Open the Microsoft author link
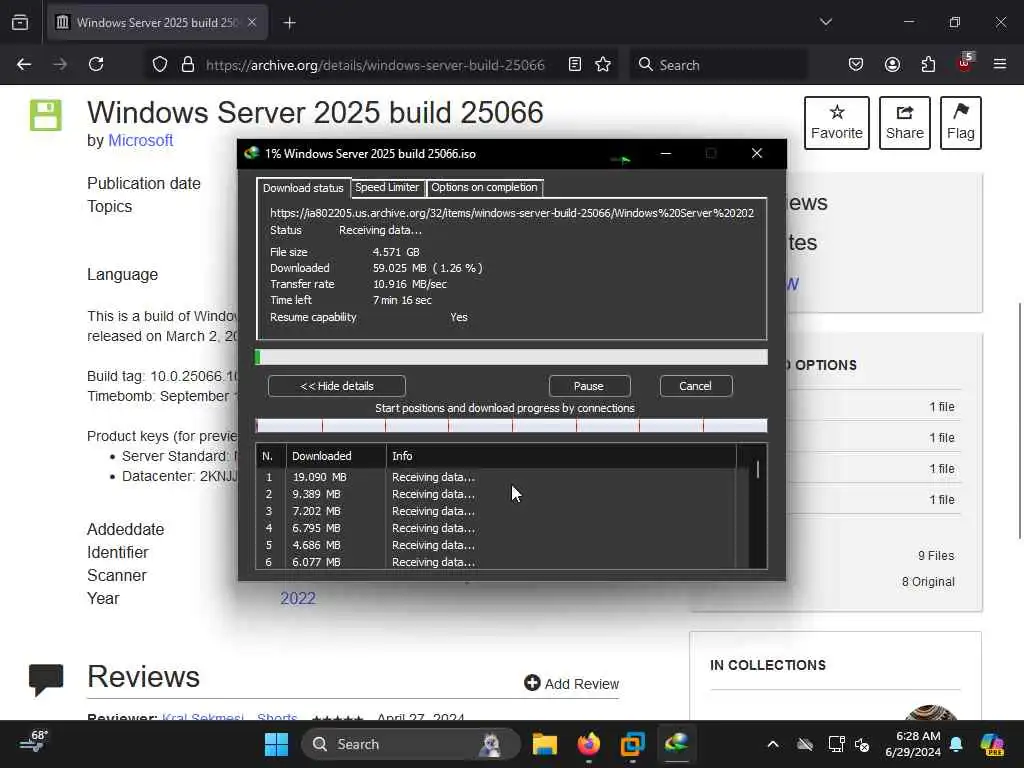Image resolution: width=1024 pixels, height=768 pixels. point(140,140)
